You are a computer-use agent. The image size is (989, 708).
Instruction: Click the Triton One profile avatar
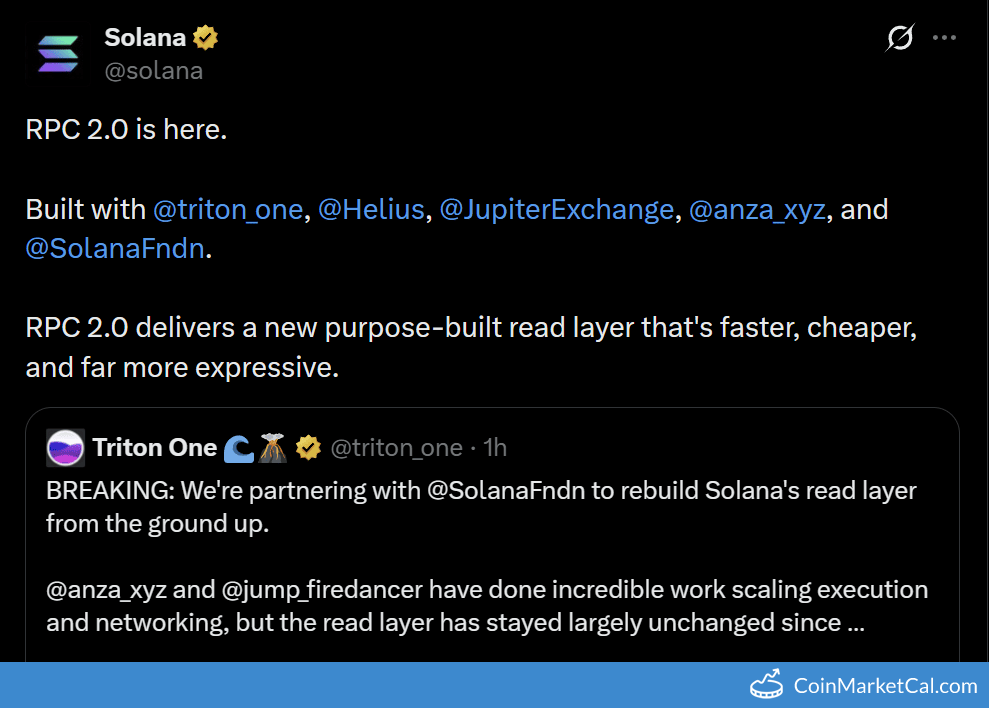click(x=65, y=448)
